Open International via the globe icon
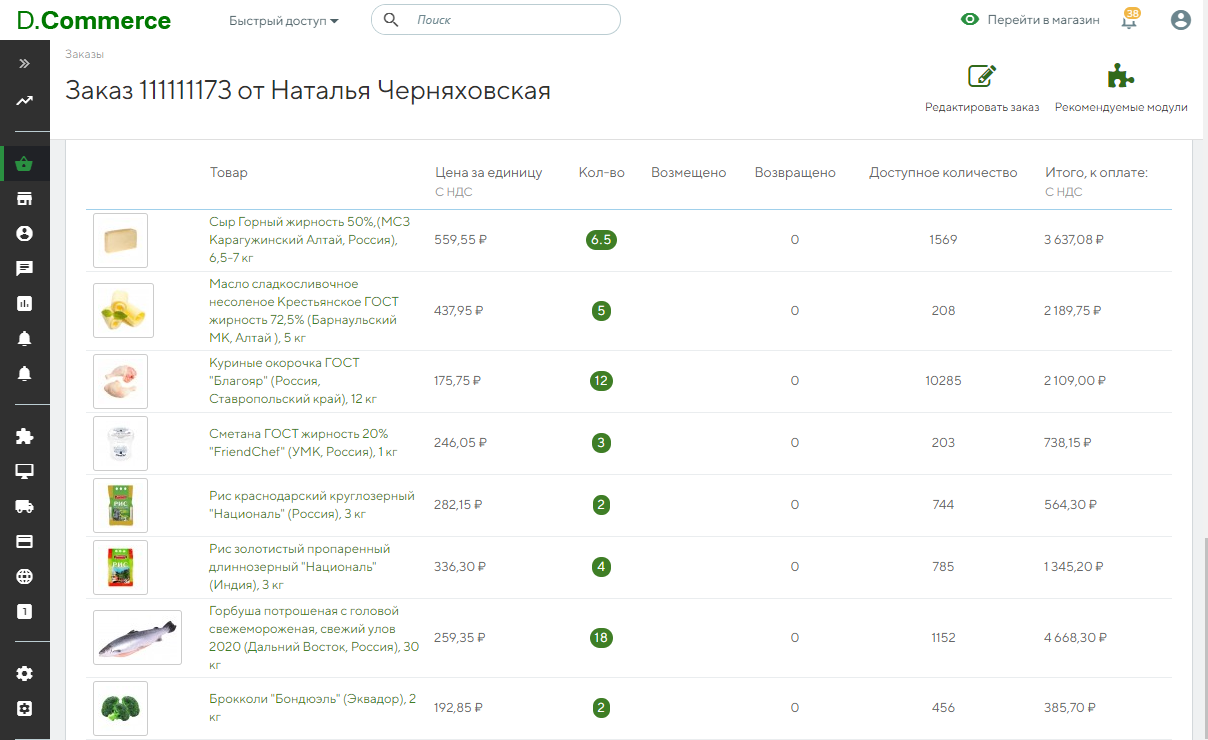The image size is (1208, 740). pyautogui.click(x=25, y=576)
